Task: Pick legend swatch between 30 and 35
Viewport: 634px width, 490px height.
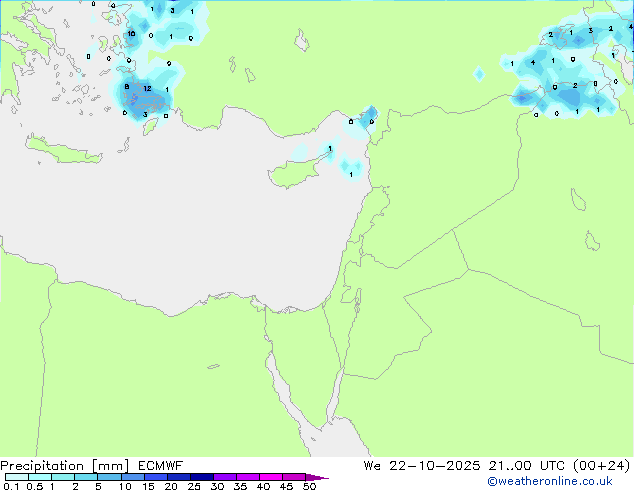Action: point(224,477)
